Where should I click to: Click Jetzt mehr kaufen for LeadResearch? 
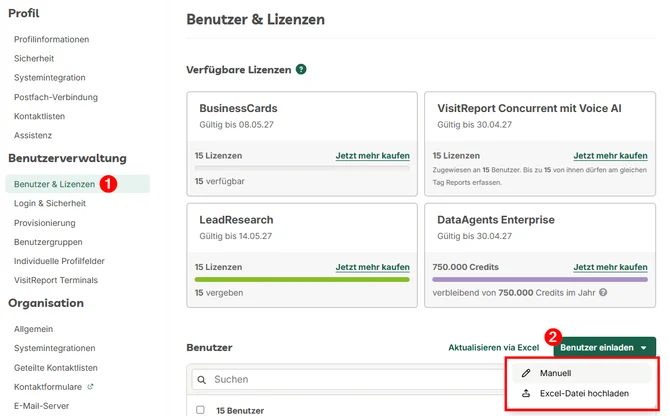[372, 267]
